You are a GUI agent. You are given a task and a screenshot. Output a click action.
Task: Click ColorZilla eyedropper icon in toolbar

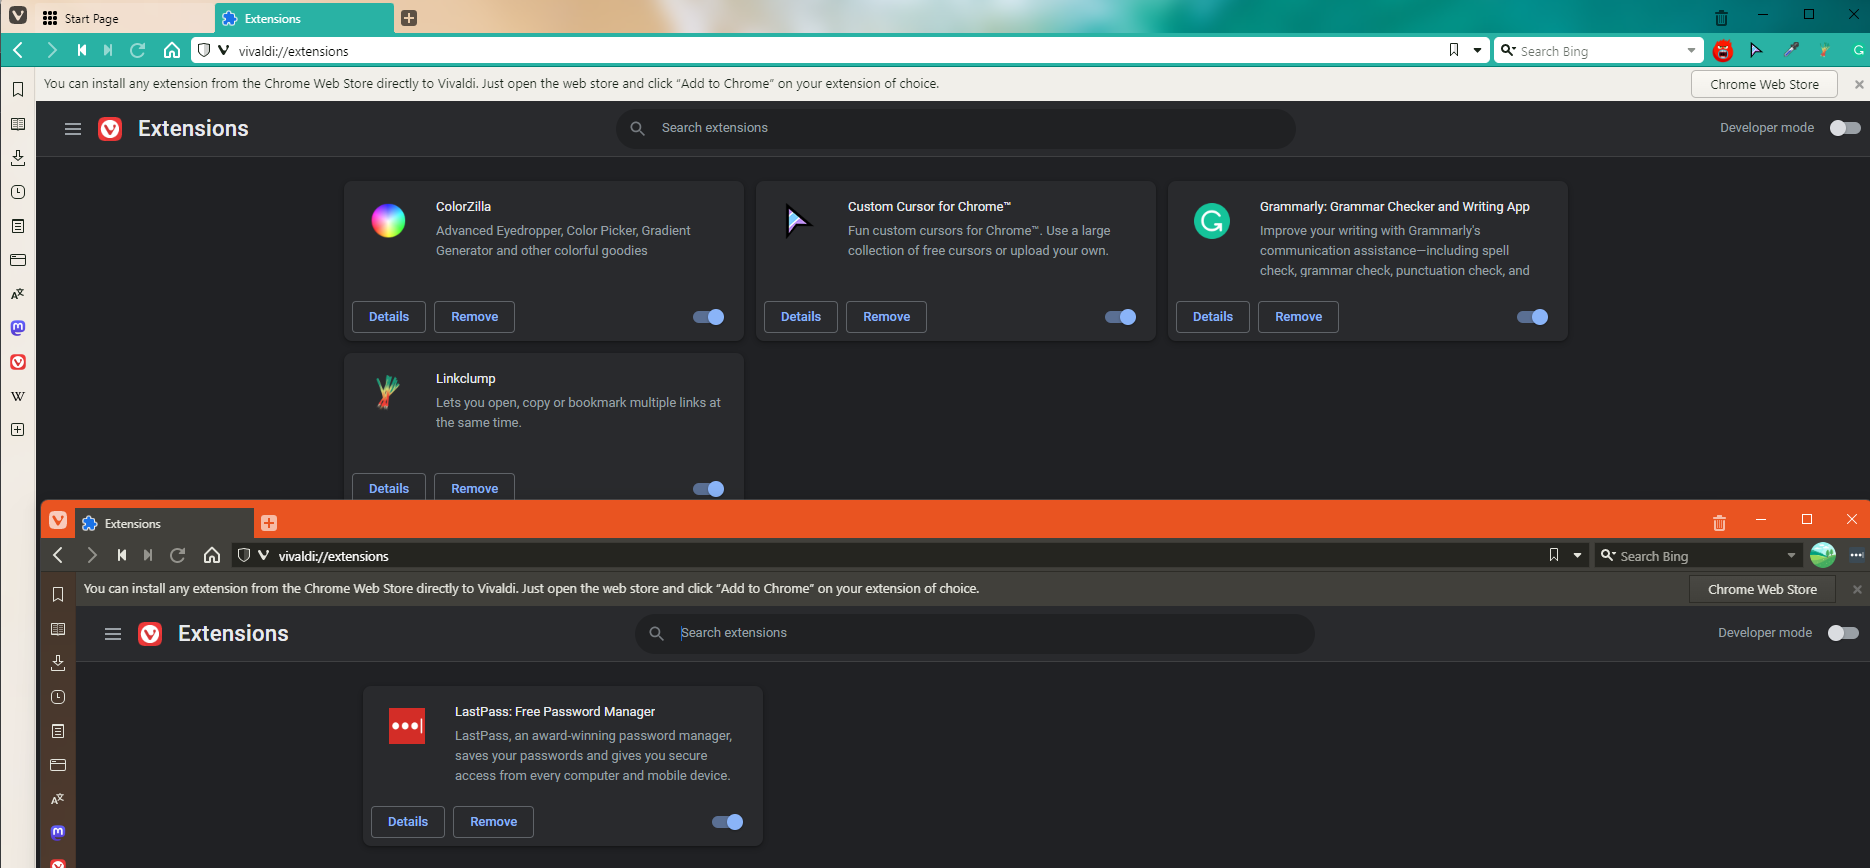point(1791,50)
